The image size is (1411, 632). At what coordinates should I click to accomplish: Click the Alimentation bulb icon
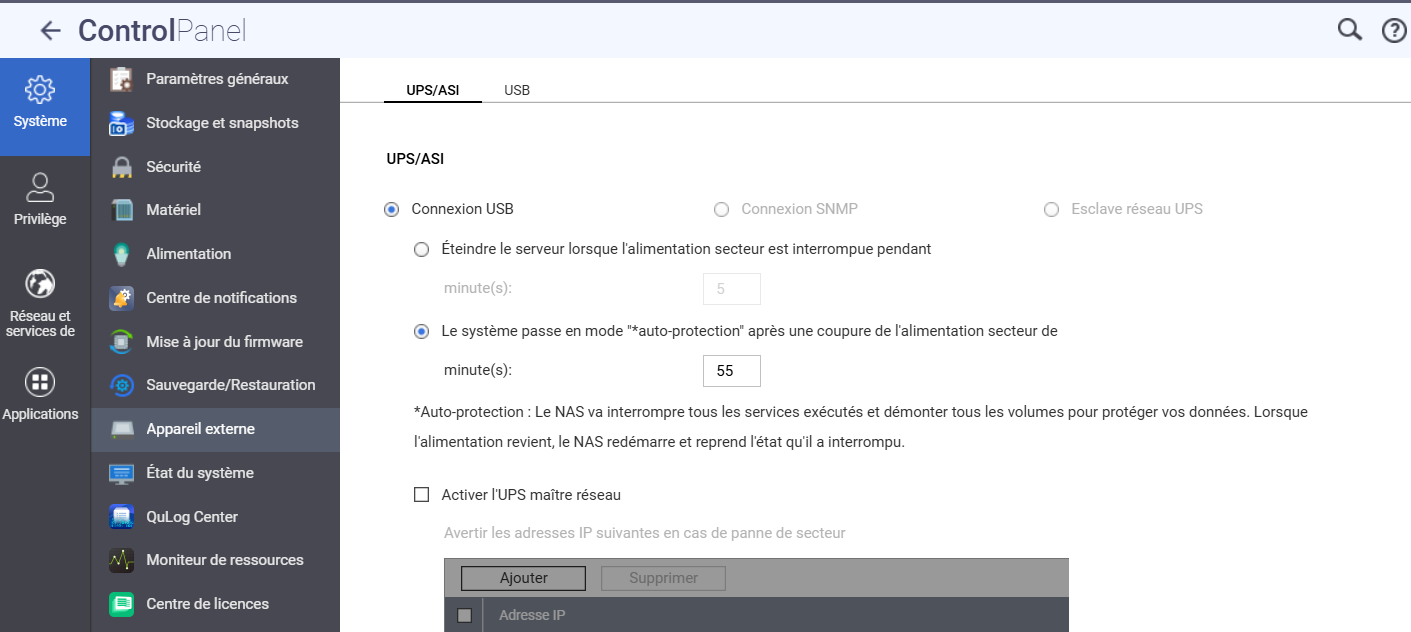tap(121, 254)
